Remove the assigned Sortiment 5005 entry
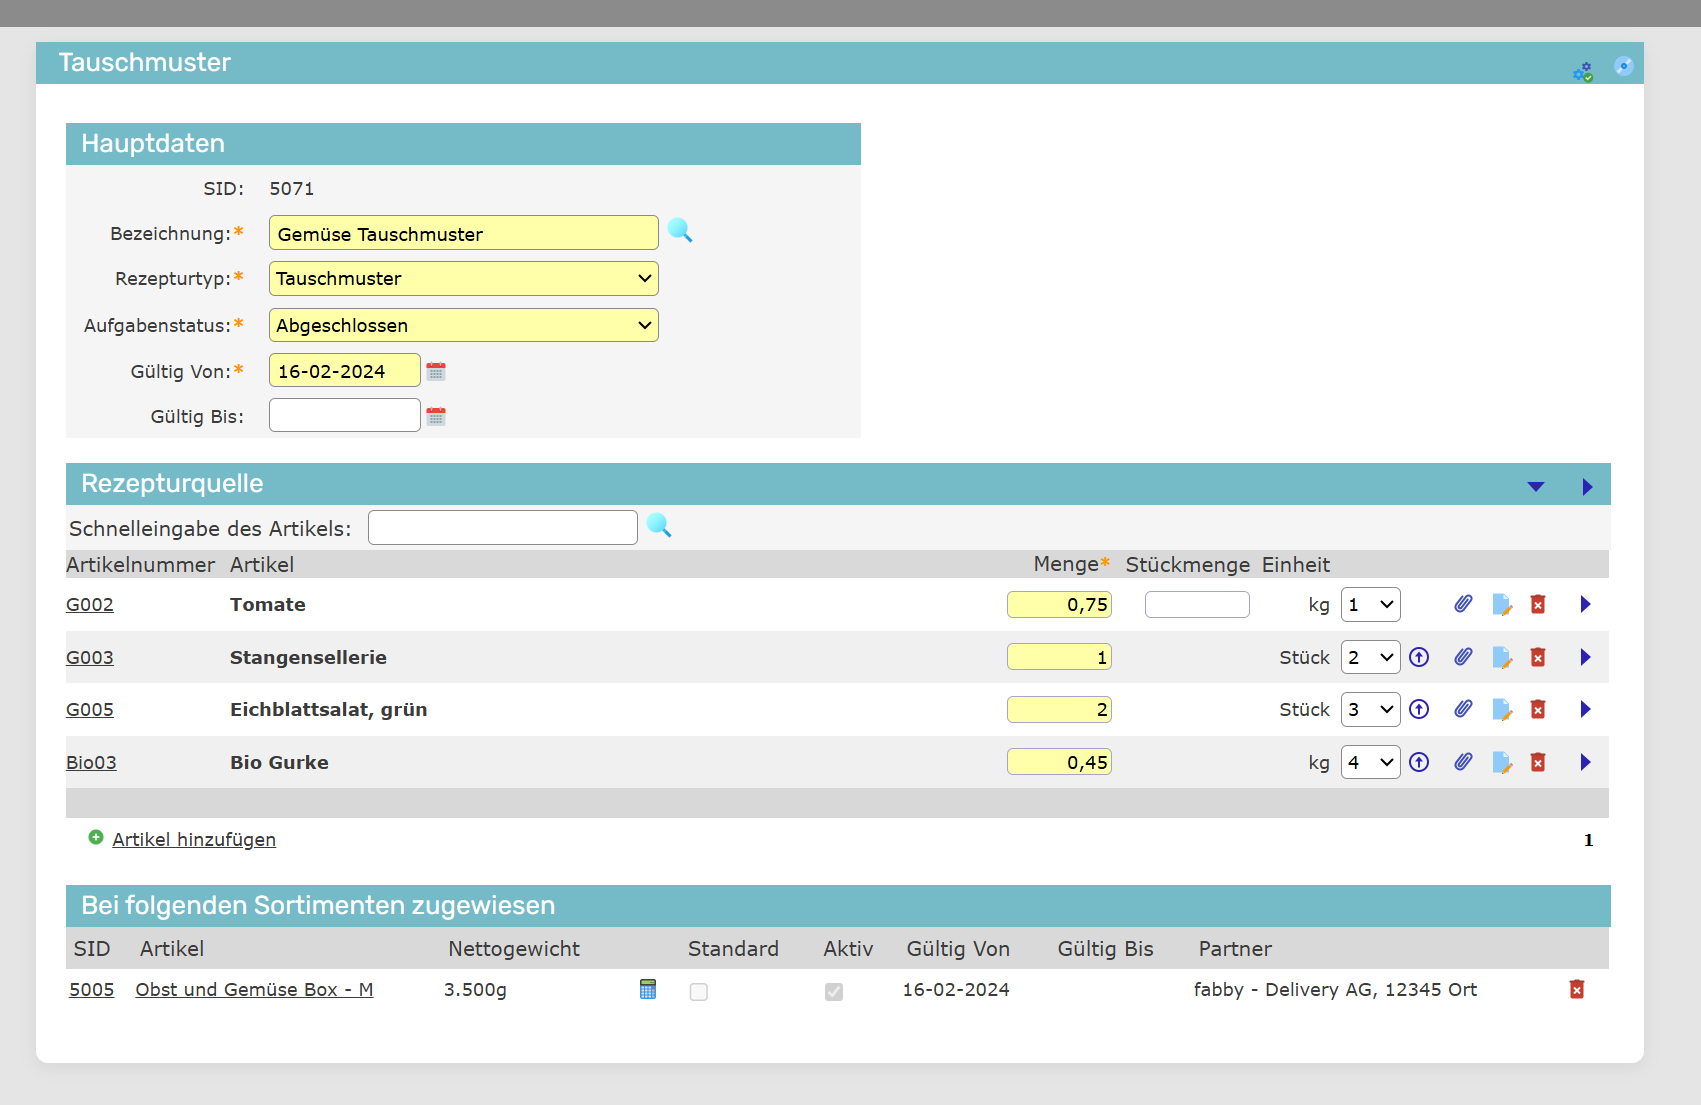Viewport: 1701px width, 1105px height. coord(1577,989)
